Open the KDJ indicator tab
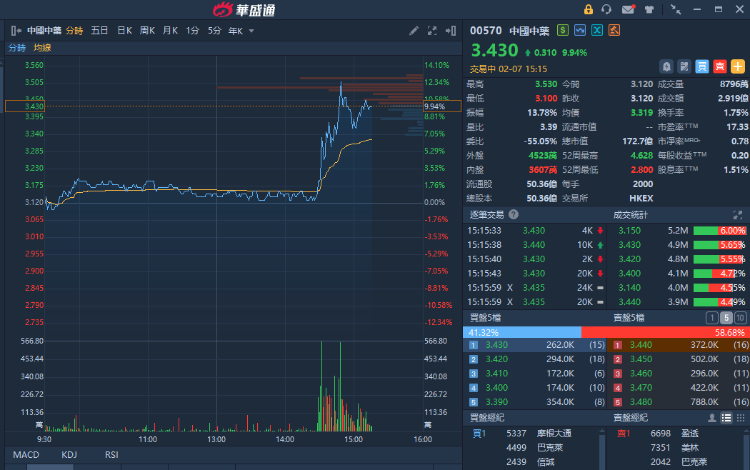Viewport: 750px width, 470px height. point(69,455)
